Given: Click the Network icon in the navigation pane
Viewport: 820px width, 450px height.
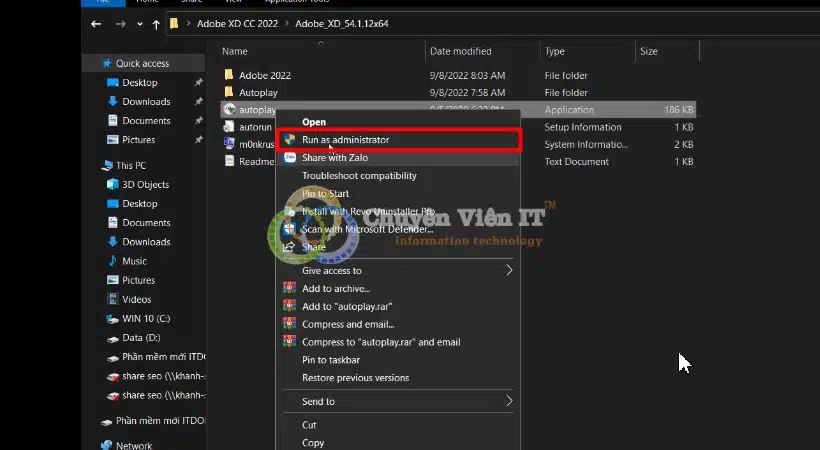Looking at the screenshot, I should tap(106, 445).
